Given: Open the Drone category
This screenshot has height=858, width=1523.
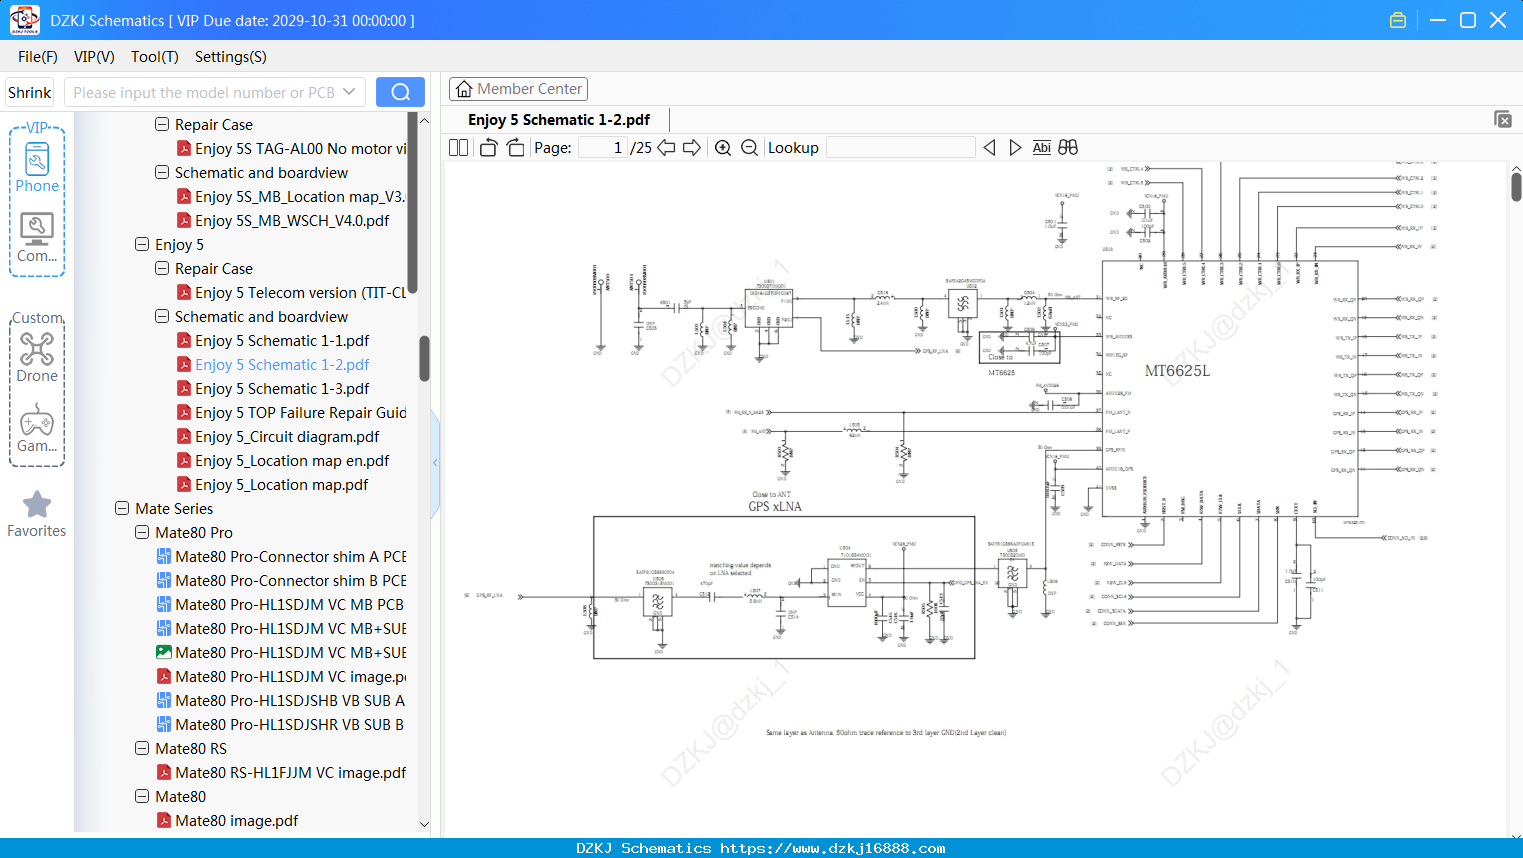Looking at the screenshot, I should [x=37, y=357].
